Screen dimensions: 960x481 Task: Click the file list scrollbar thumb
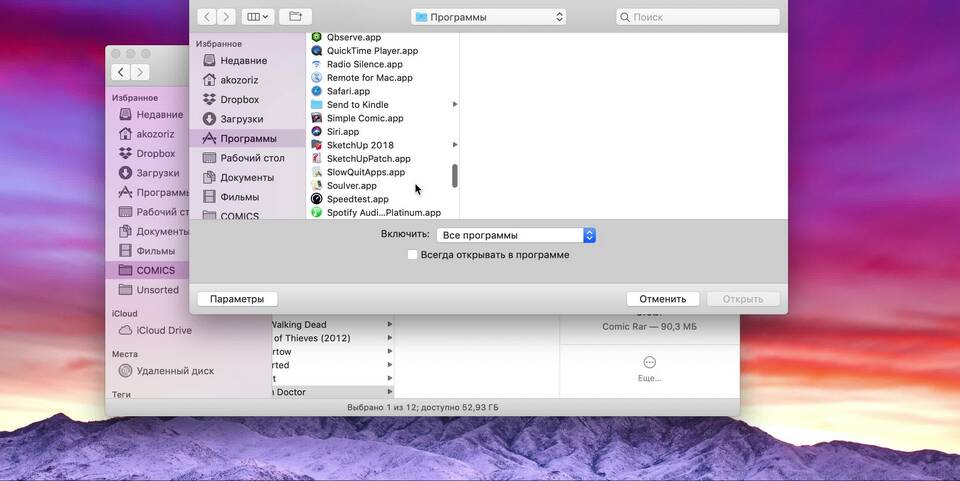(455, 176)
